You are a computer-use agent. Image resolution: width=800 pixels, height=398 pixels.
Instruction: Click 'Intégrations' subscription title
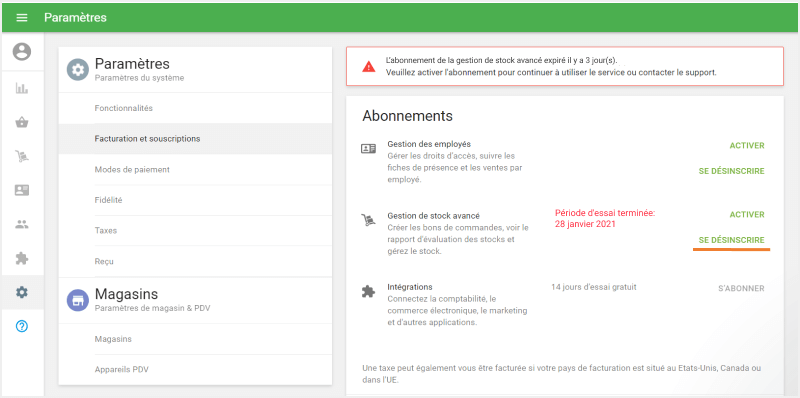[410, 287]
